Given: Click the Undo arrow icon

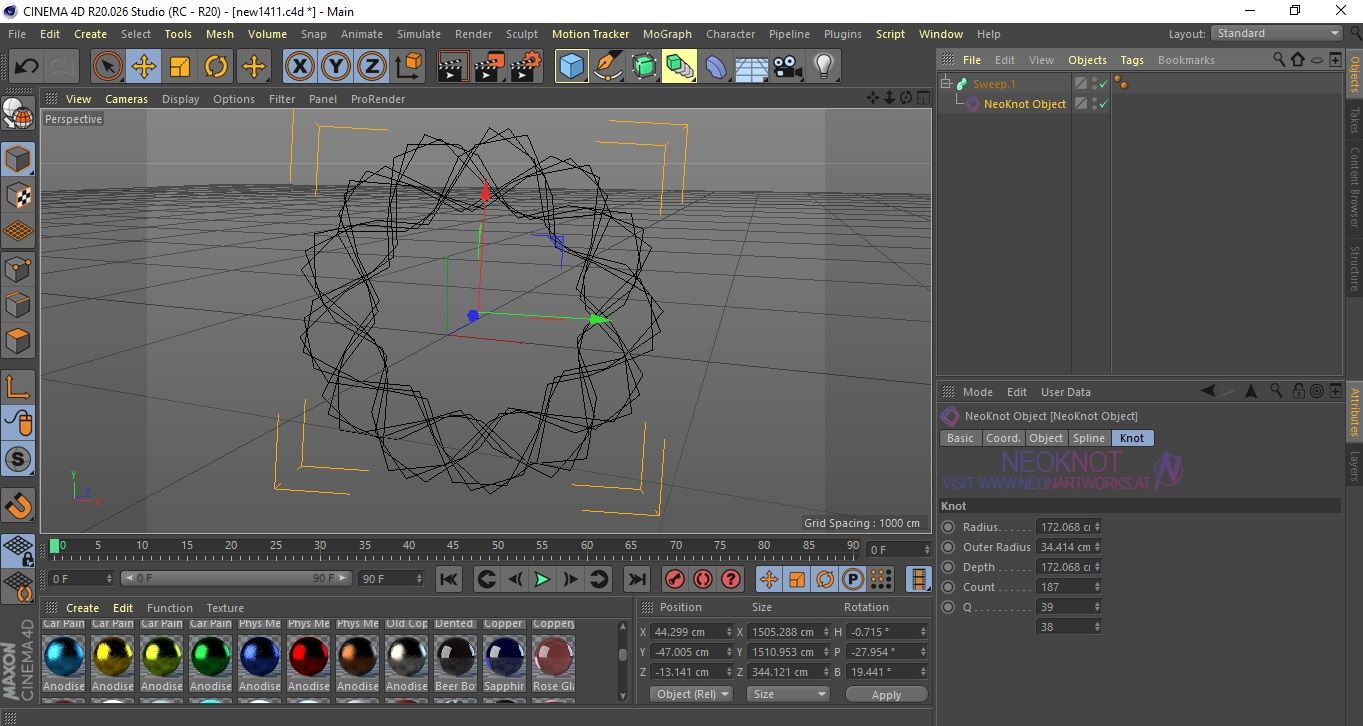Looking at the screenshot, I should 27,67.
